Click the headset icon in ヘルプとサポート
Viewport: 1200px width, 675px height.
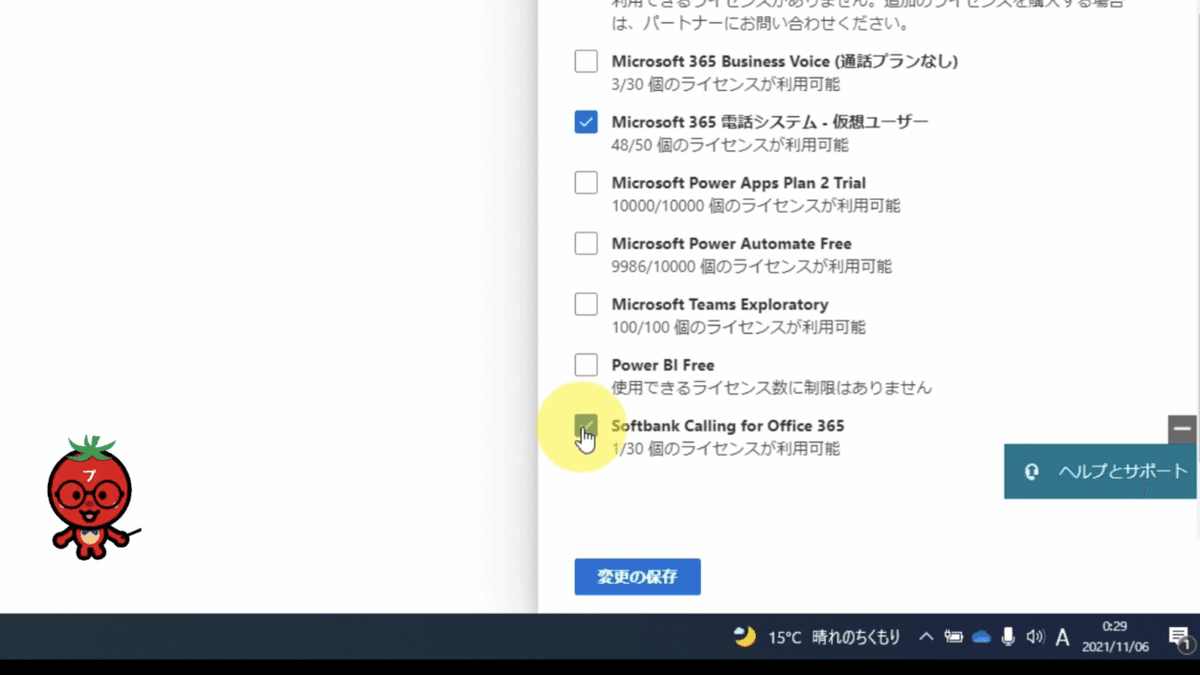click(x=1032, y=472)
